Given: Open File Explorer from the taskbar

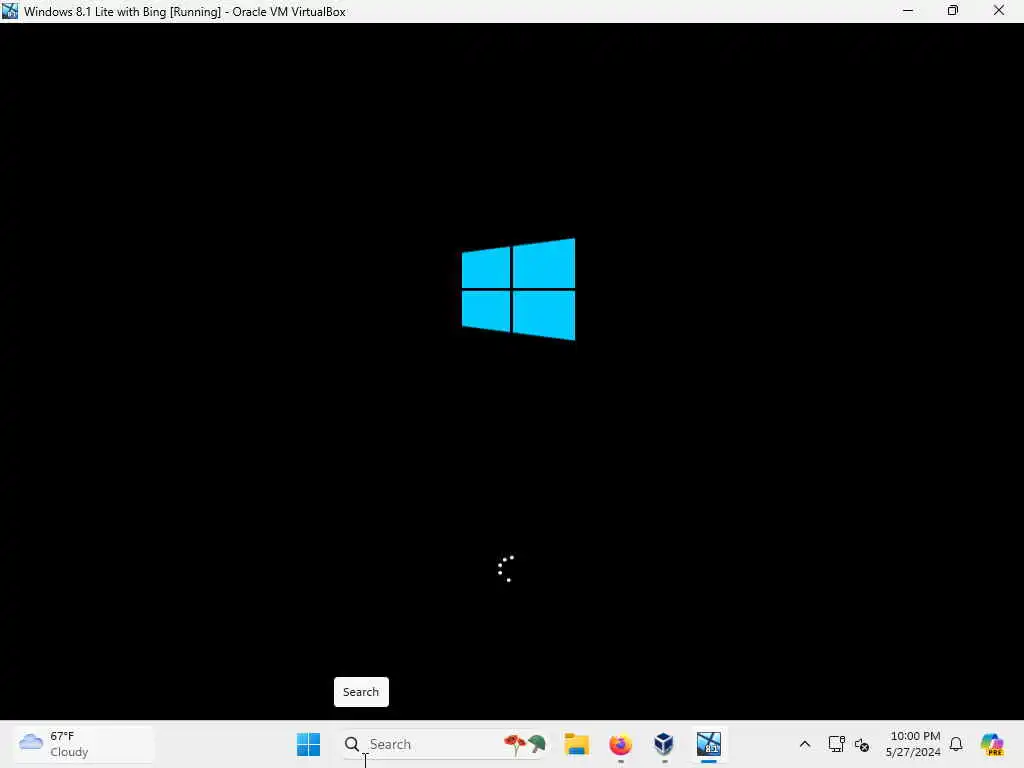Looking at the screenshot, I should click(x=577, y=744).
